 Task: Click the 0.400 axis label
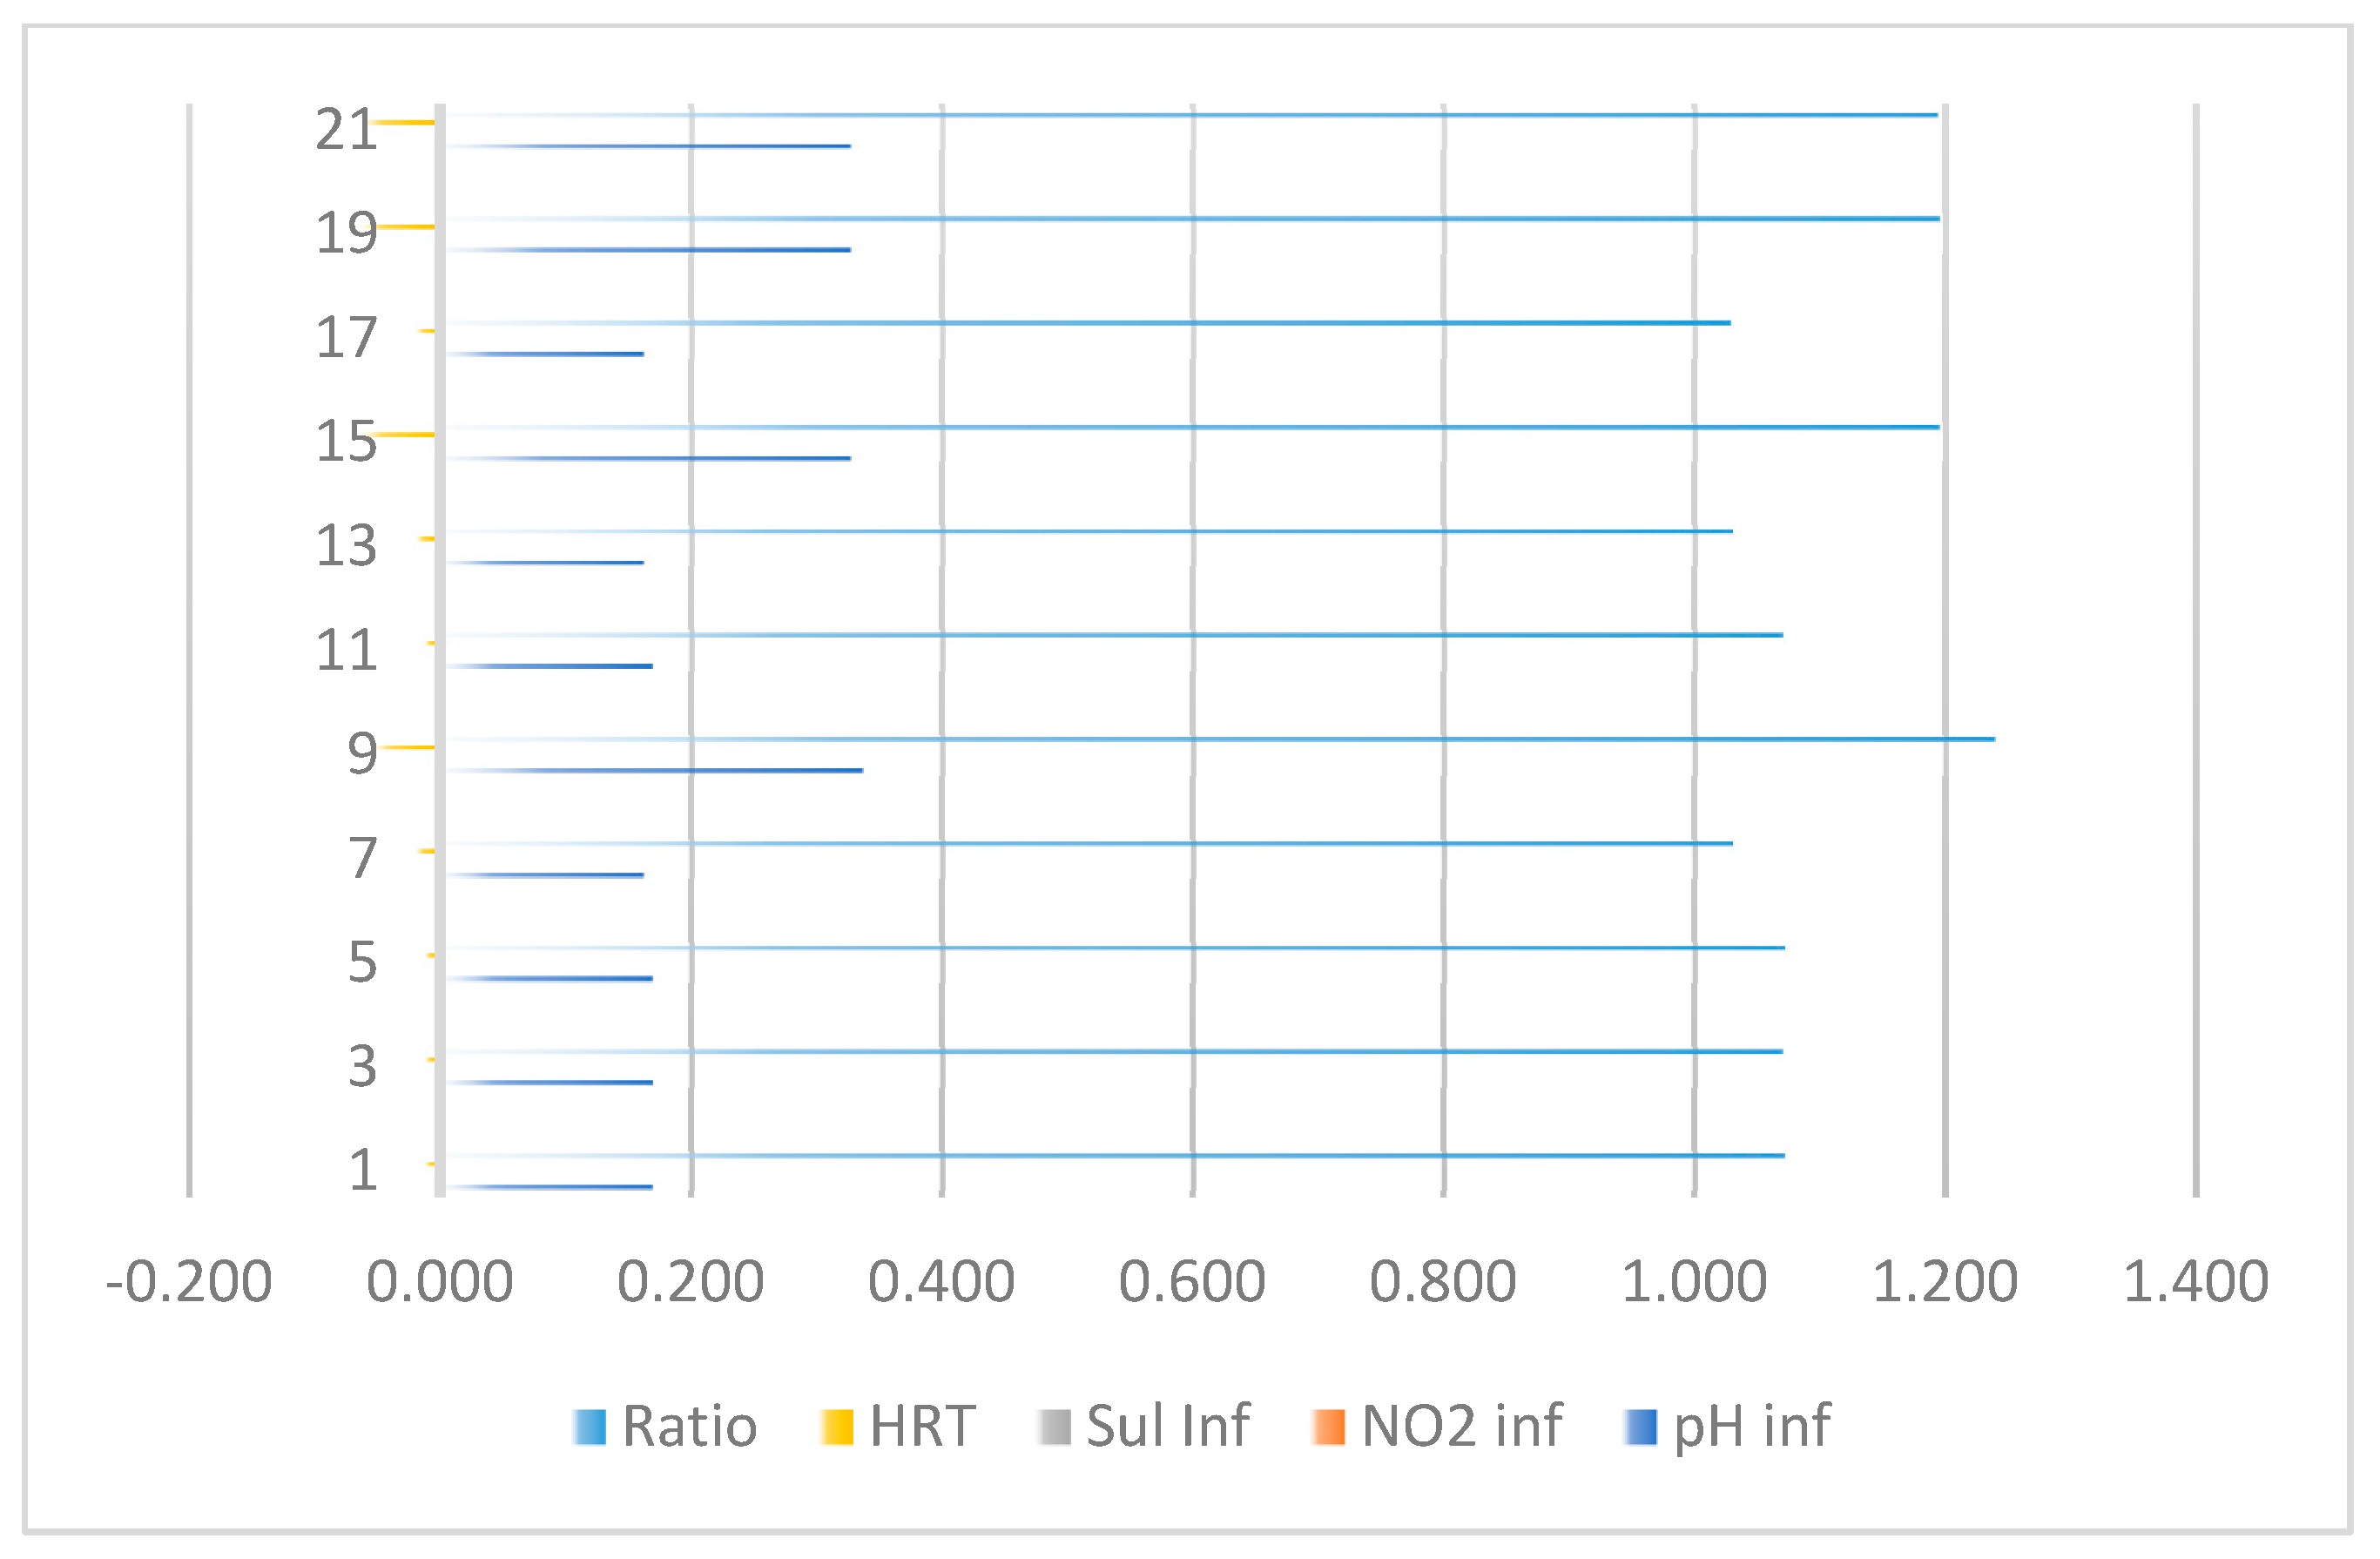tap(941, 1282)
